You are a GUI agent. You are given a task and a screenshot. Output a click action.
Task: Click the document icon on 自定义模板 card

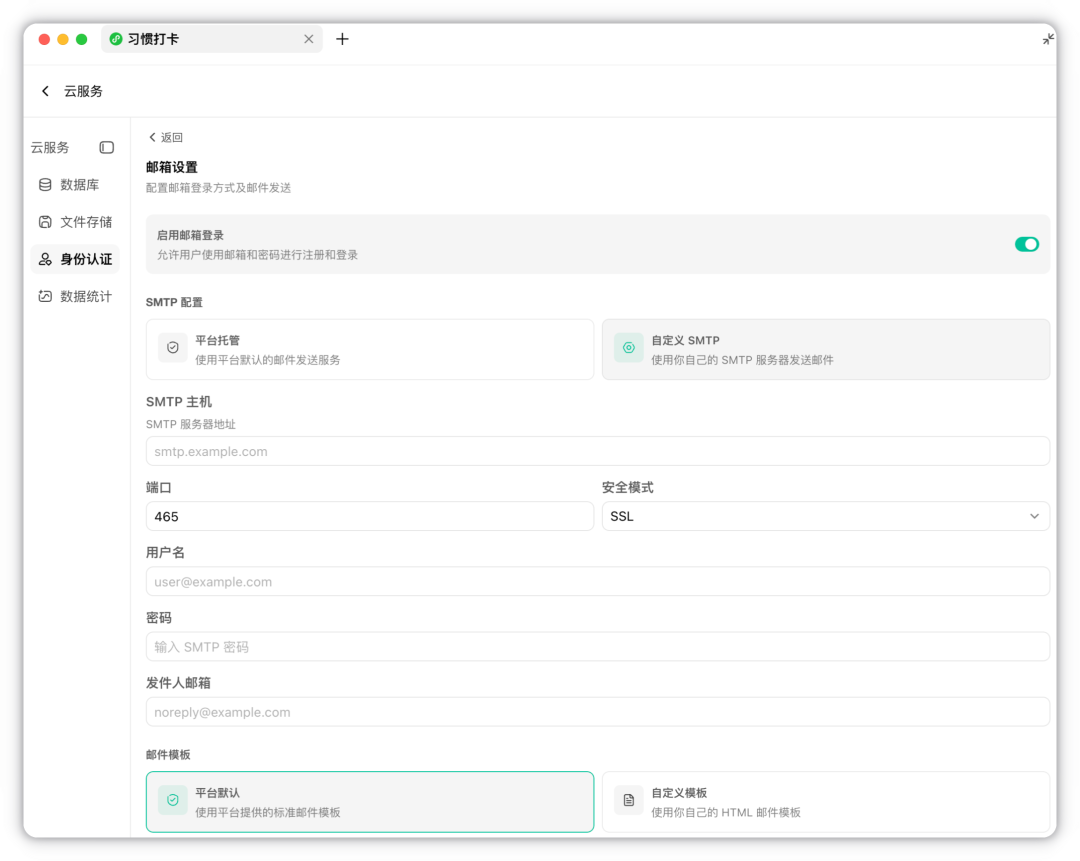pos(629,800)
